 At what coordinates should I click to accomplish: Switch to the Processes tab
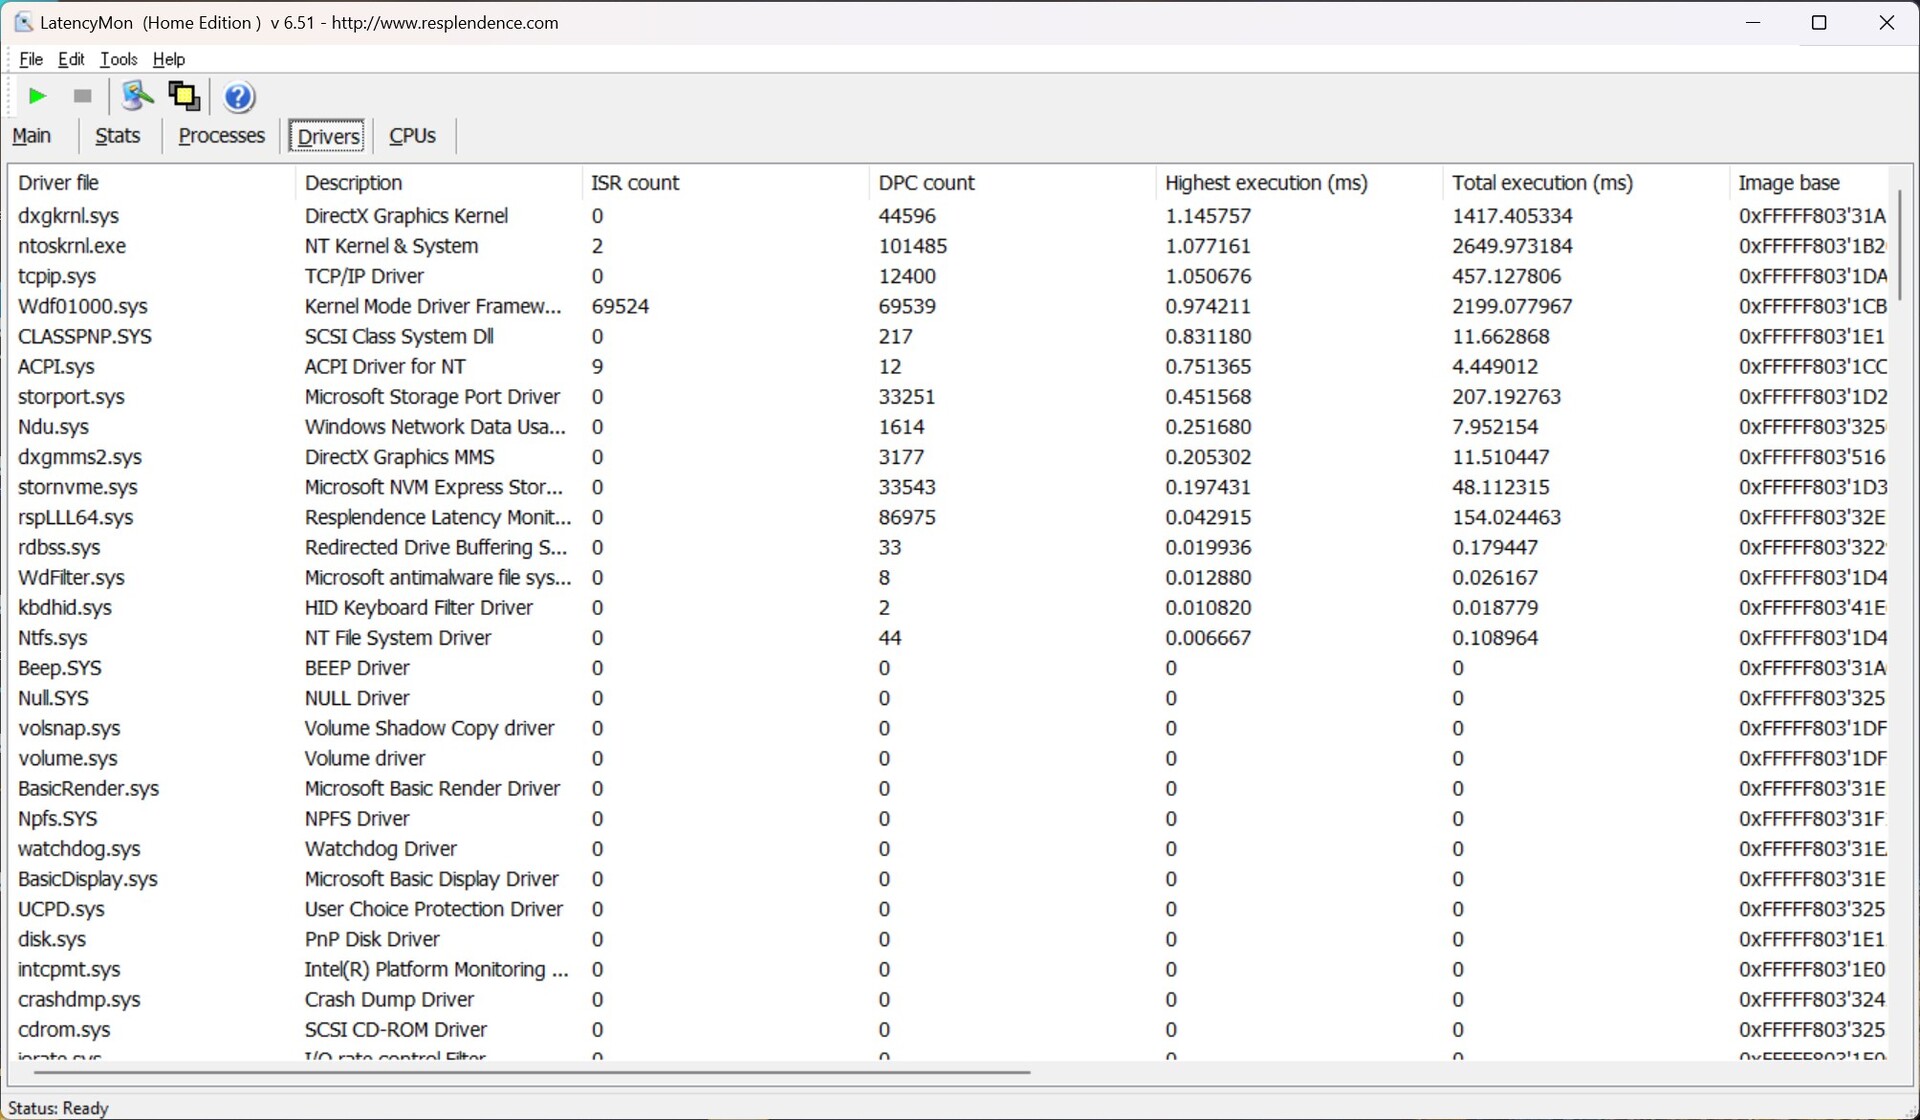click(x=221, y=136)
